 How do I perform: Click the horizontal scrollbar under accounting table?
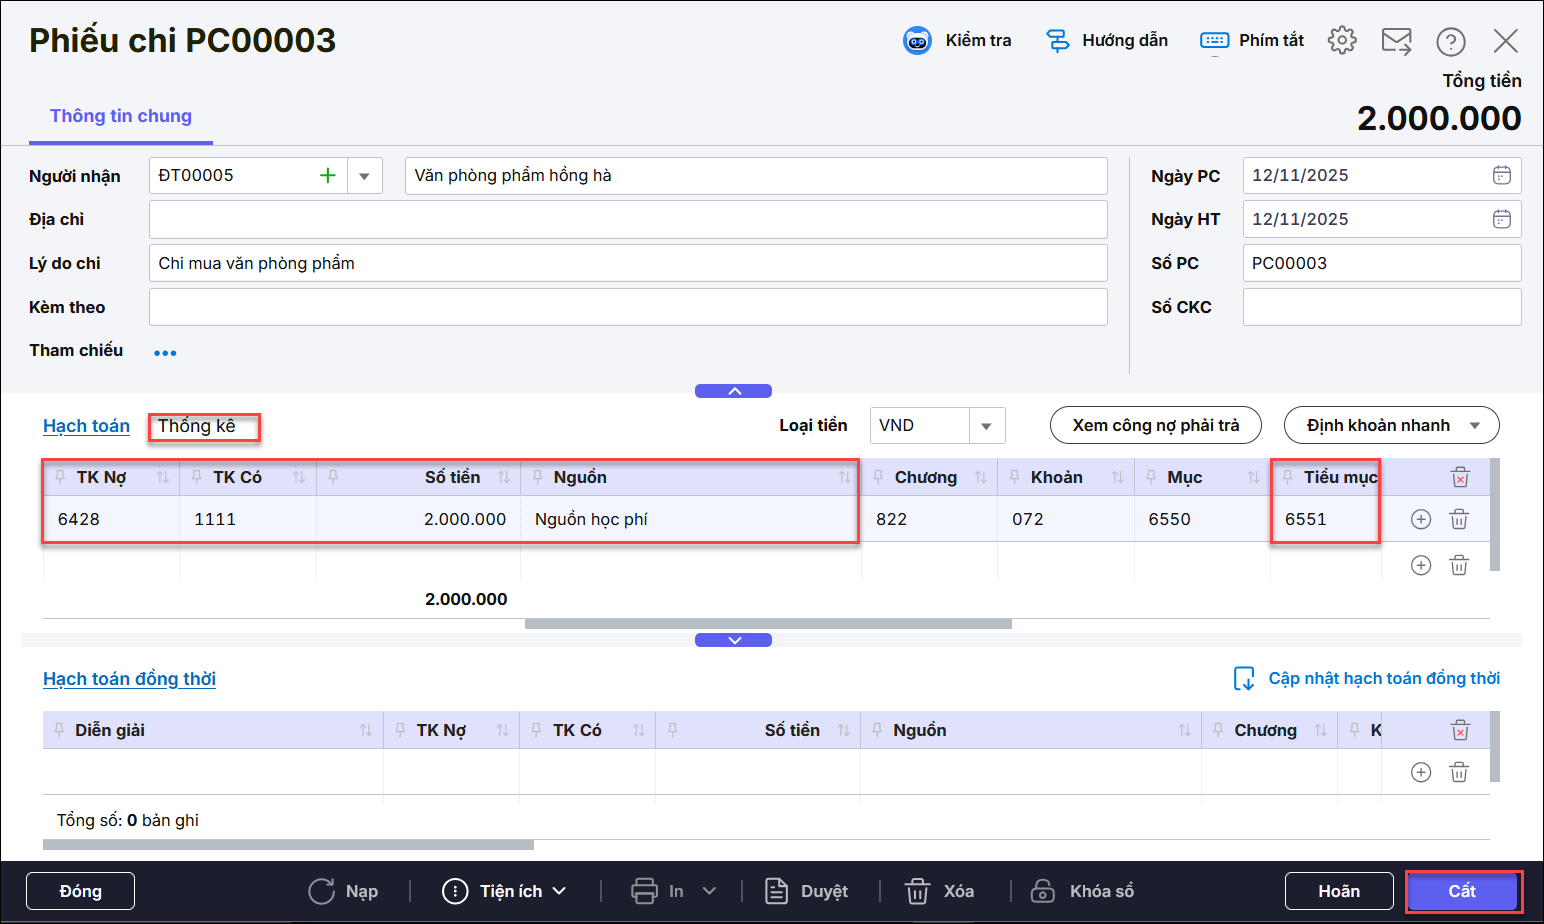(767, 624)
